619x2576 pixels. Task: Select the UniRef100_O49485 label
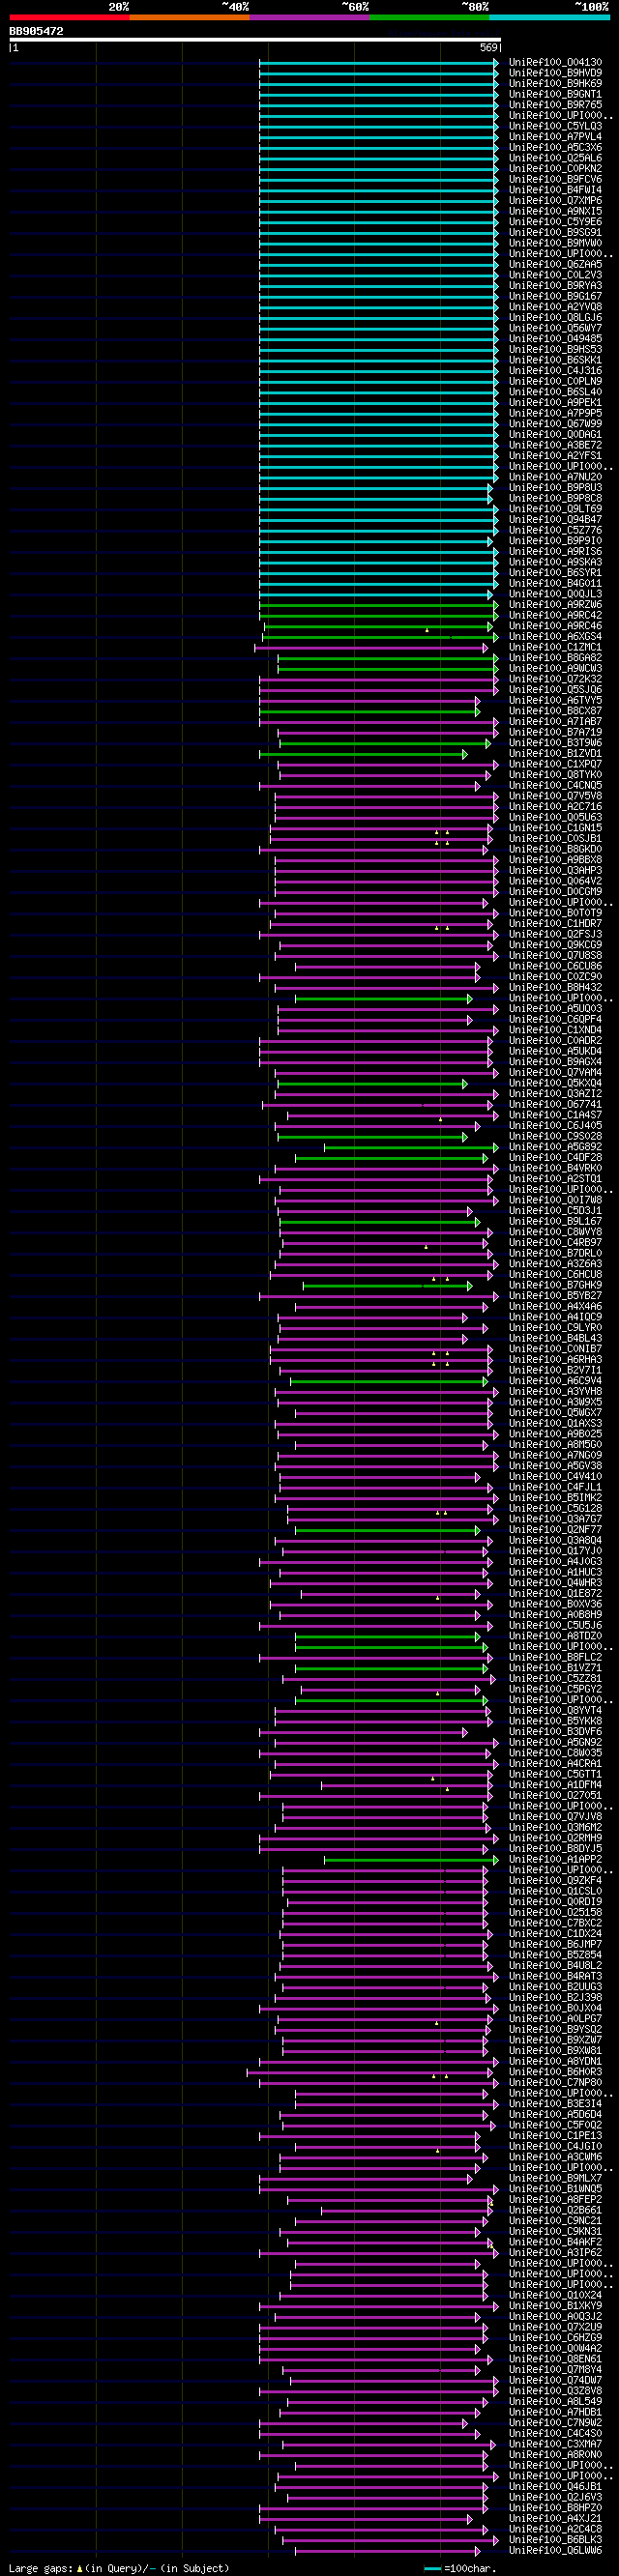click(555, 339)
